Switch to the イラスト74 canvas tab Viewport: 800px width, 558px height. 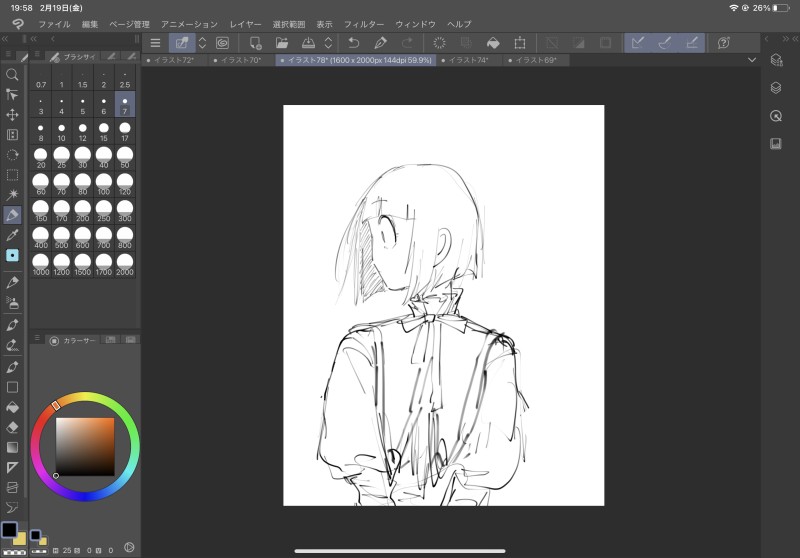pyautogui.click(x=469, y=60)
